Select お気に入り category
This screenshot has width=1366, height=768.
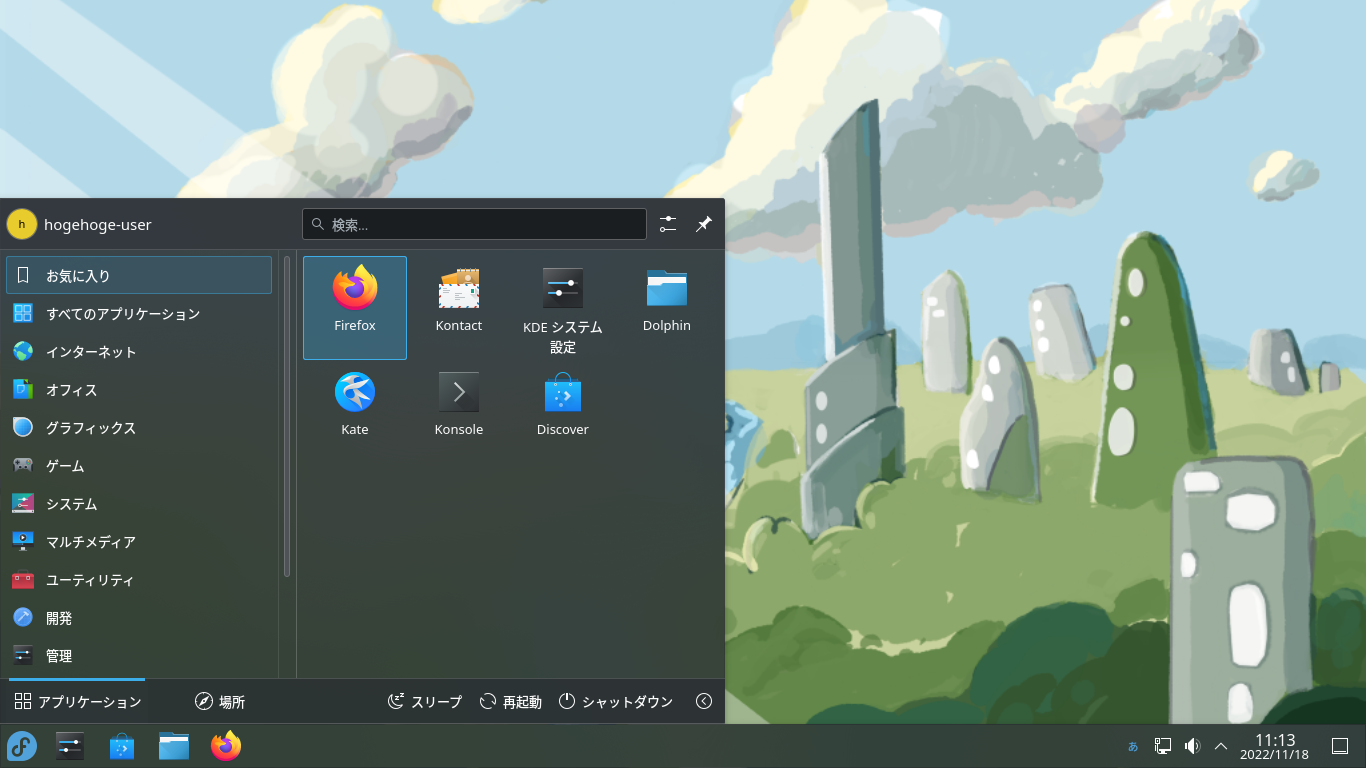139,275
